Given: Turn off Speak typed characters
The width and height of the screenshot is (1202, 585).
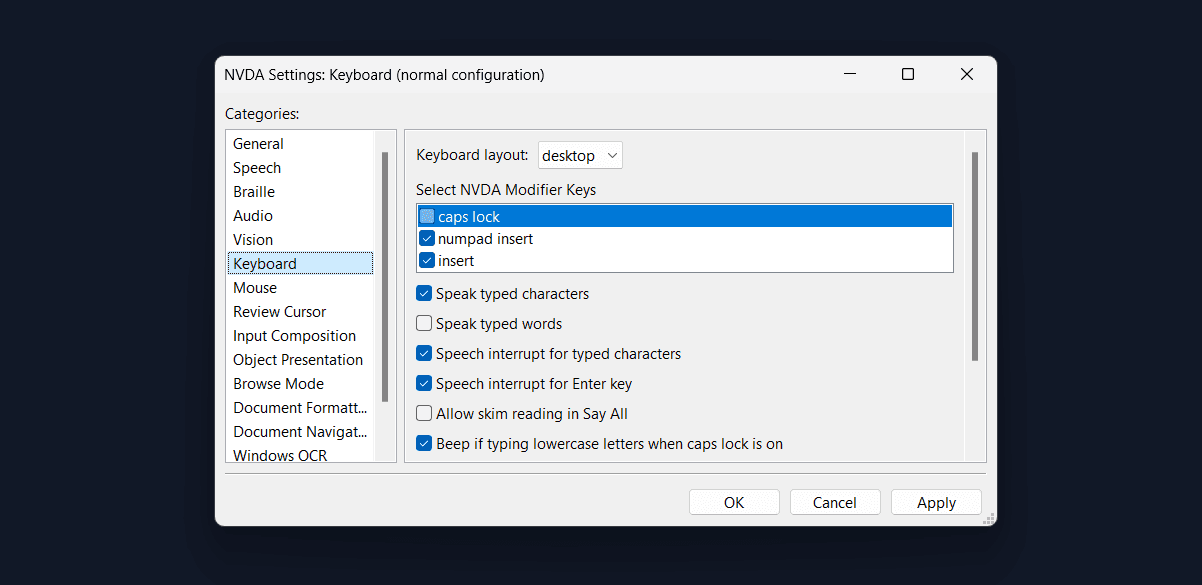Looking at the screenshot, I should (423, 293).
